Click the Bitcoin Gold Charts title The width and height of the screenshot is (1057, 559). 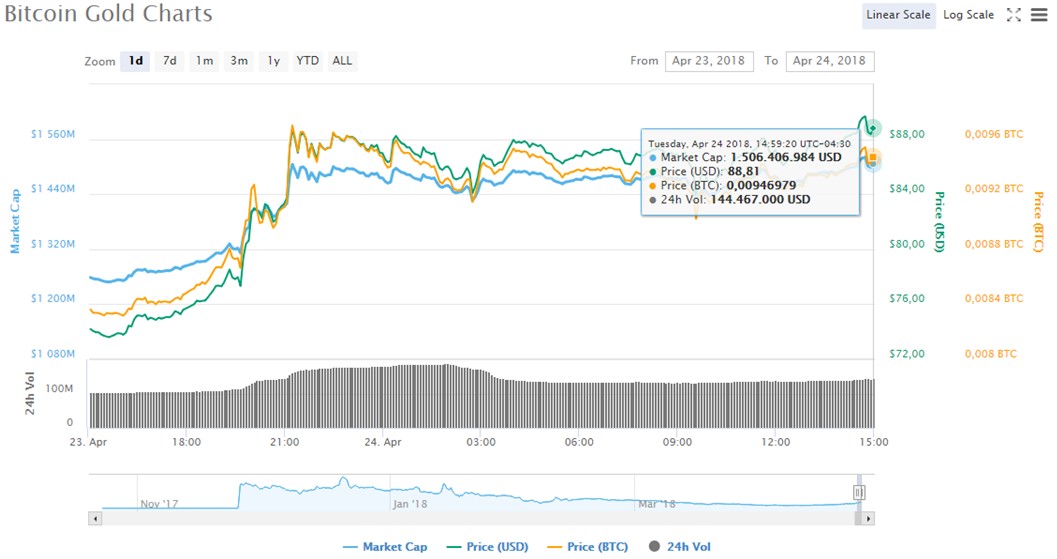click(109, 13)
